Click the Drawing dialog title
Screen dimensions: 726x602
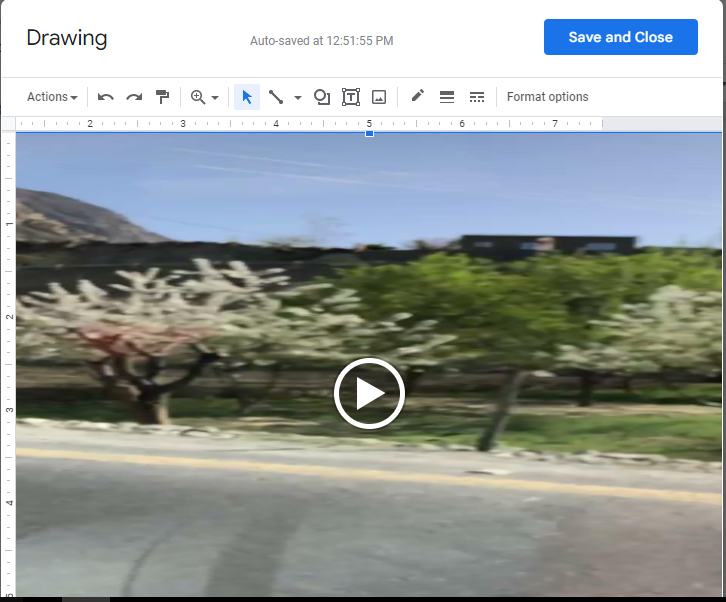point(67,38)
